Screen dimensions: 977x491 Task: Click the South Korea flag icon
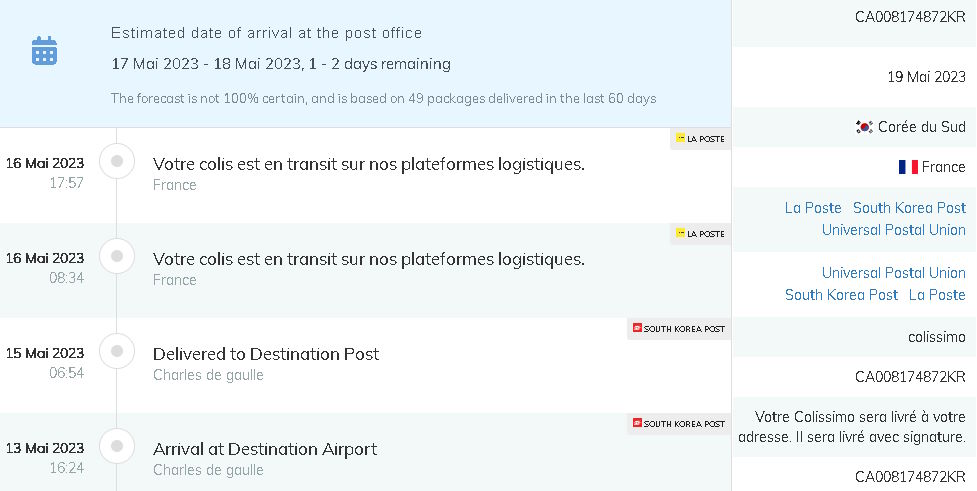coord(864,127)
